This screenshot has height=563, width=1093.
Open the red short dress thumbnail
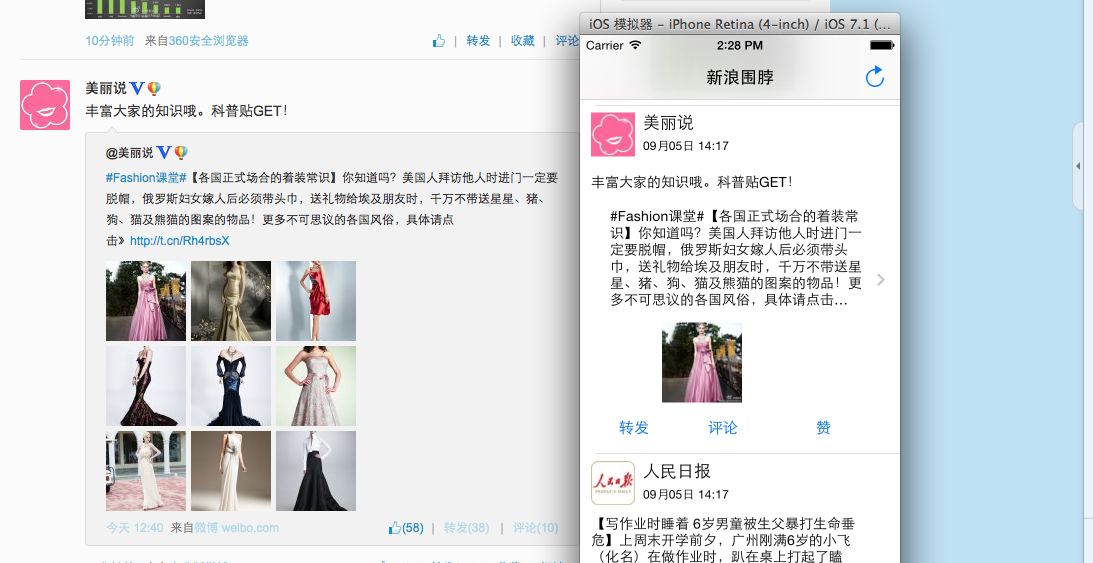coord(316,301)
